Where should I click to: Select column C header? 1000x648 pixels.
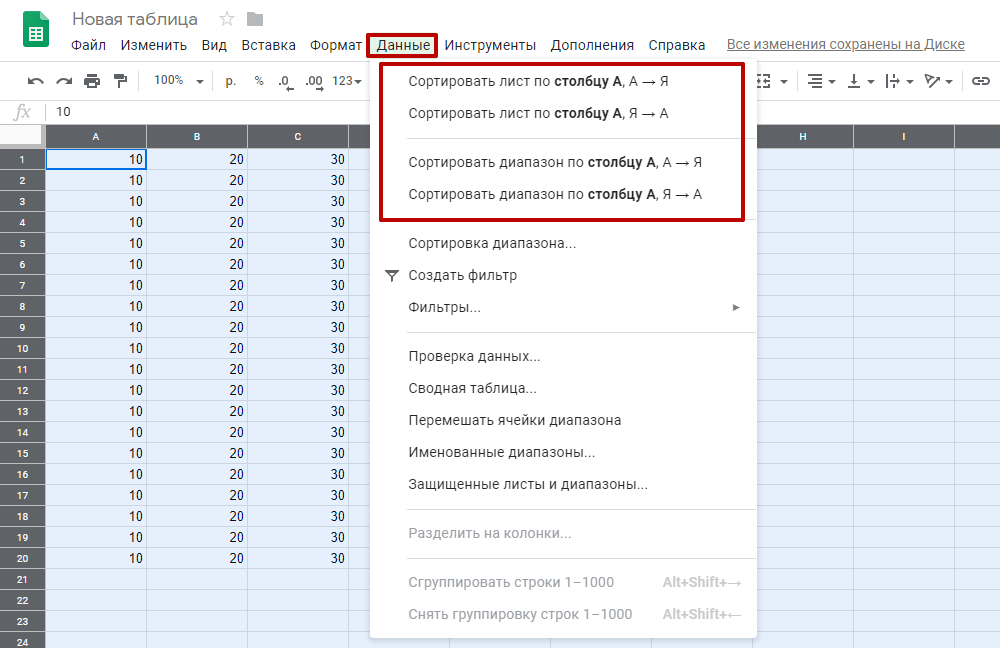point(298,136)
